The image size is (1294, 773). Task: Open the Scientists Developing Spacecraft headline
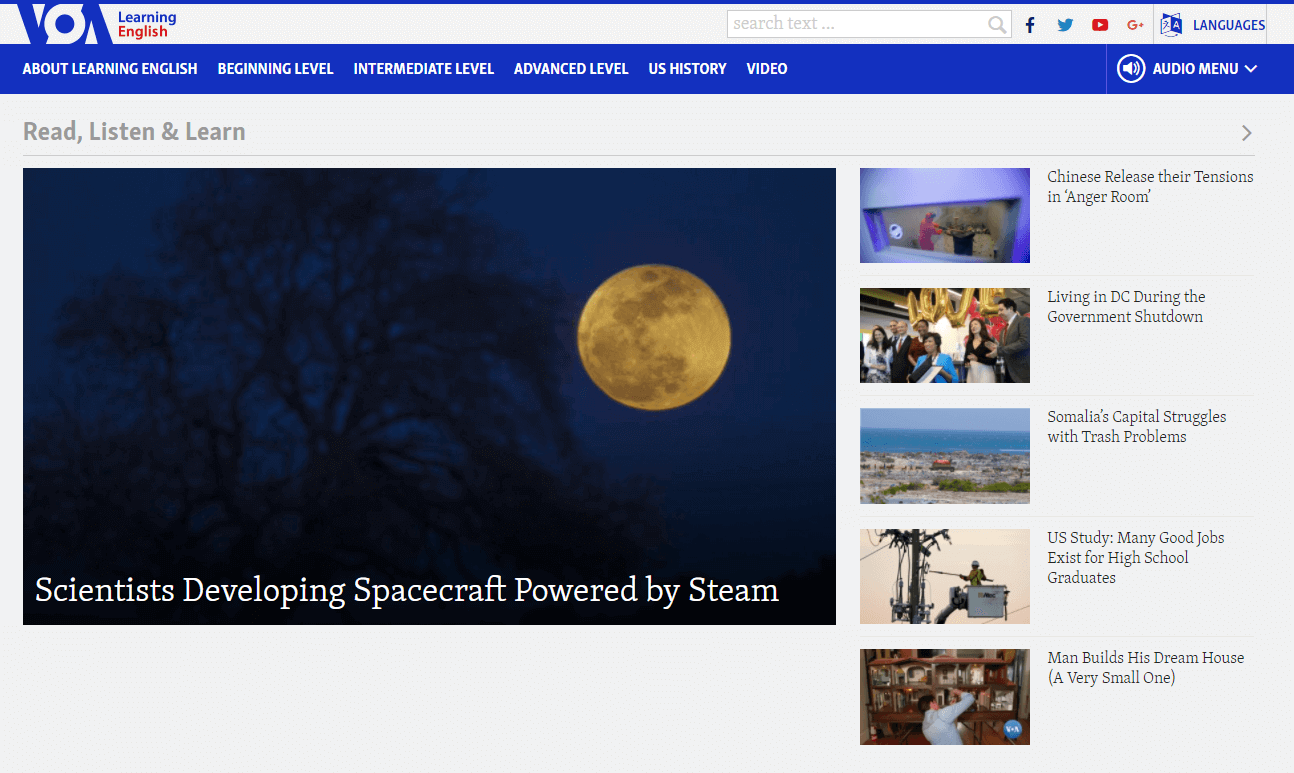(406, 590)
